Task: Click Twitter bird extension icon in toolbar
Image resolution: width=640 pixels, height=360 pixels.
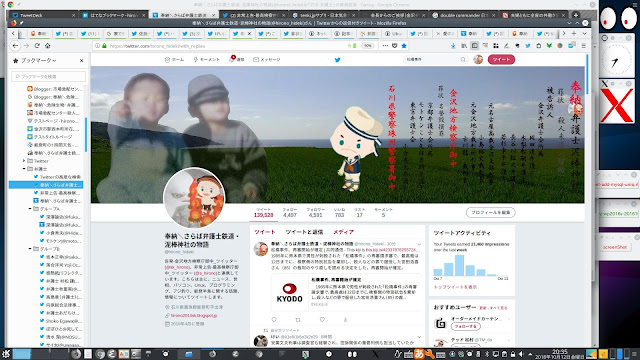Action: click(x=528, y=46)
